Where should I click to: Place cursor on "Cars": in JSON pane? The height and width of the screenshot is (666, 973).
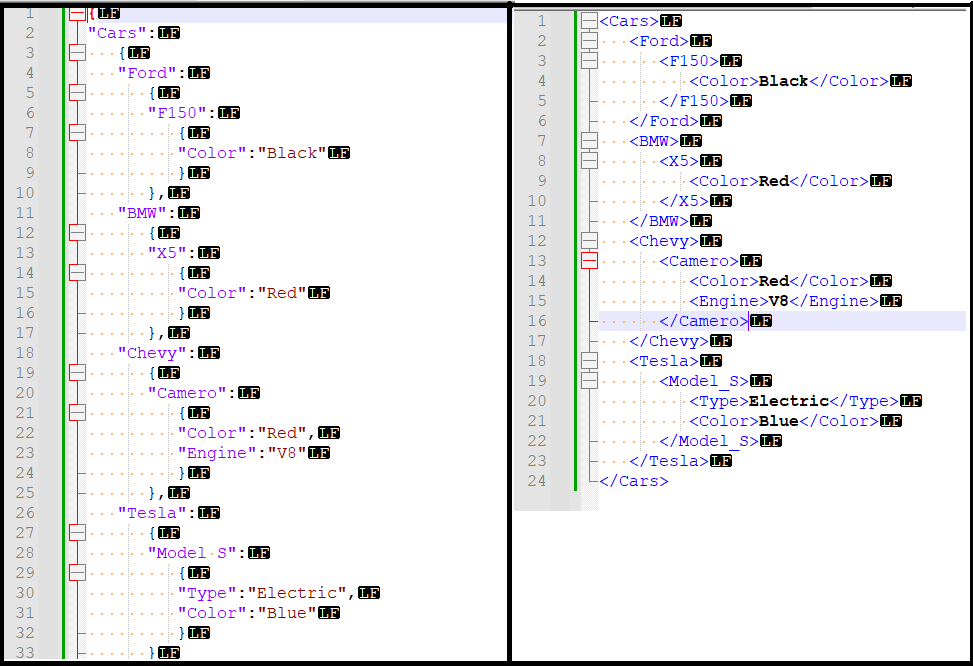122,33
